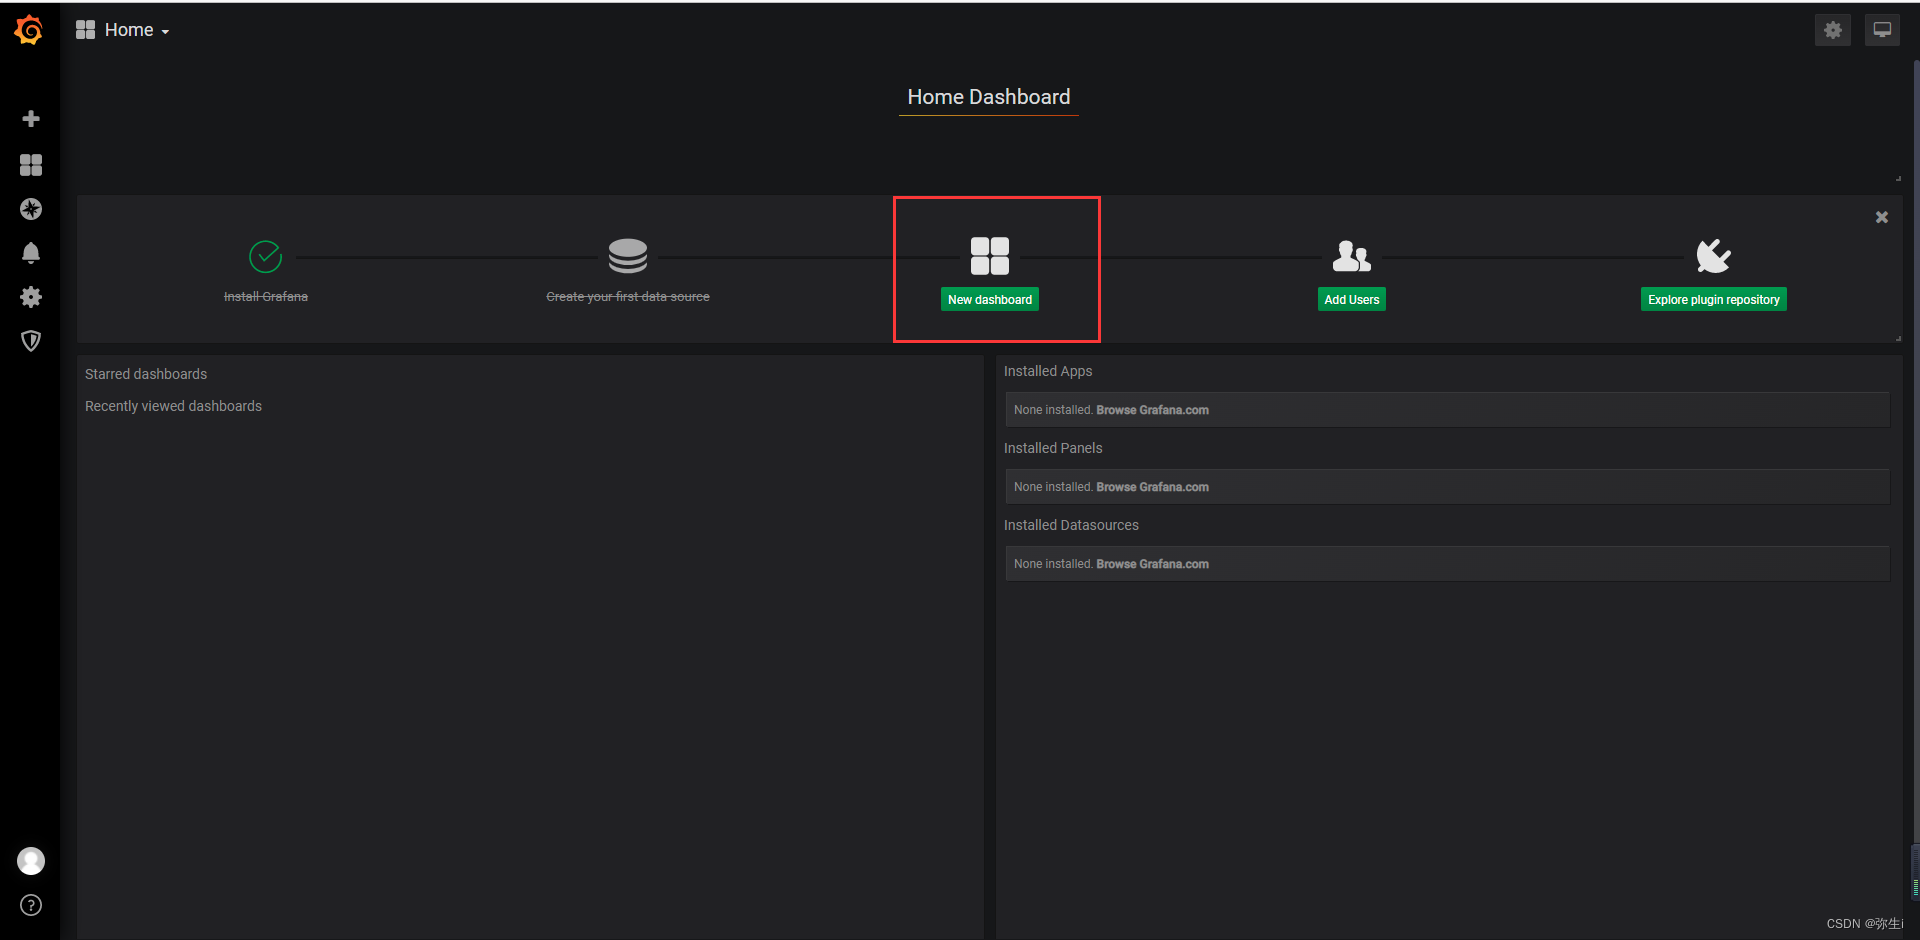This screenshot has height=940, width=1920.
Task: Open the Help question mark icon
Action: pos(31,905)
